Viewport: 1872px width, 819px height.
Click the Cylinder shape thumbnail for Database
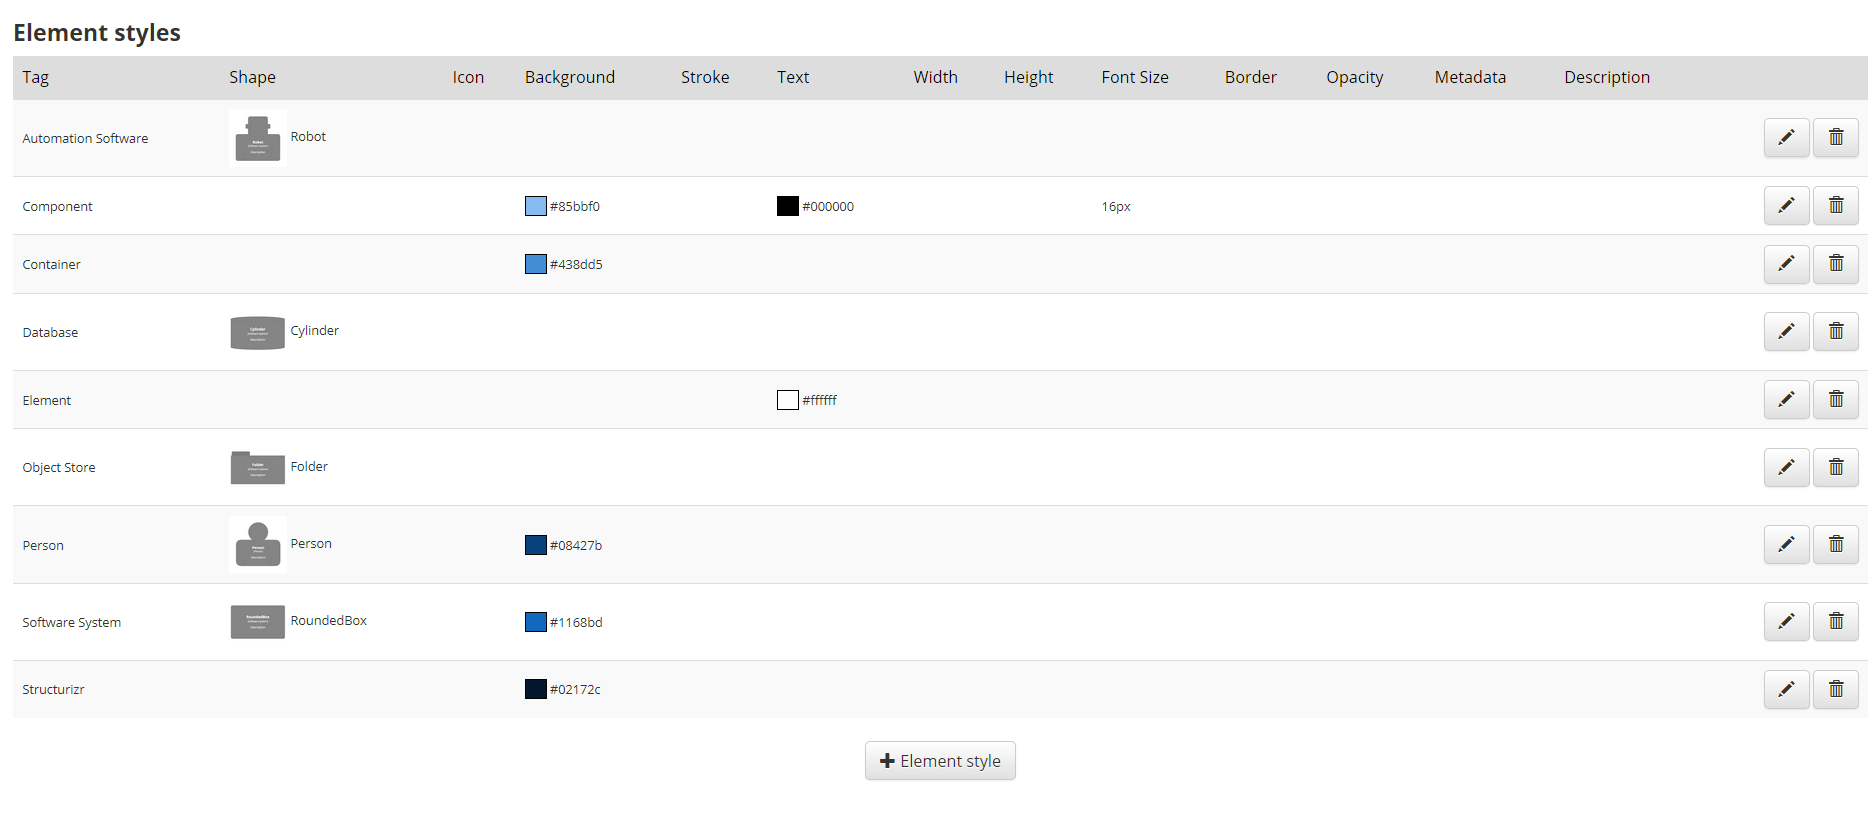pos(258,332)
